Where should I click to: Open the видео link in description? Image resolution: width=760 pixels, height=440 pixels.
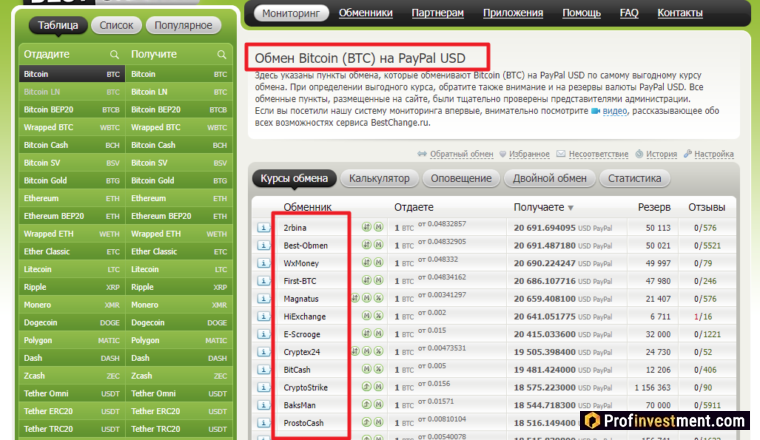(615, 111)
